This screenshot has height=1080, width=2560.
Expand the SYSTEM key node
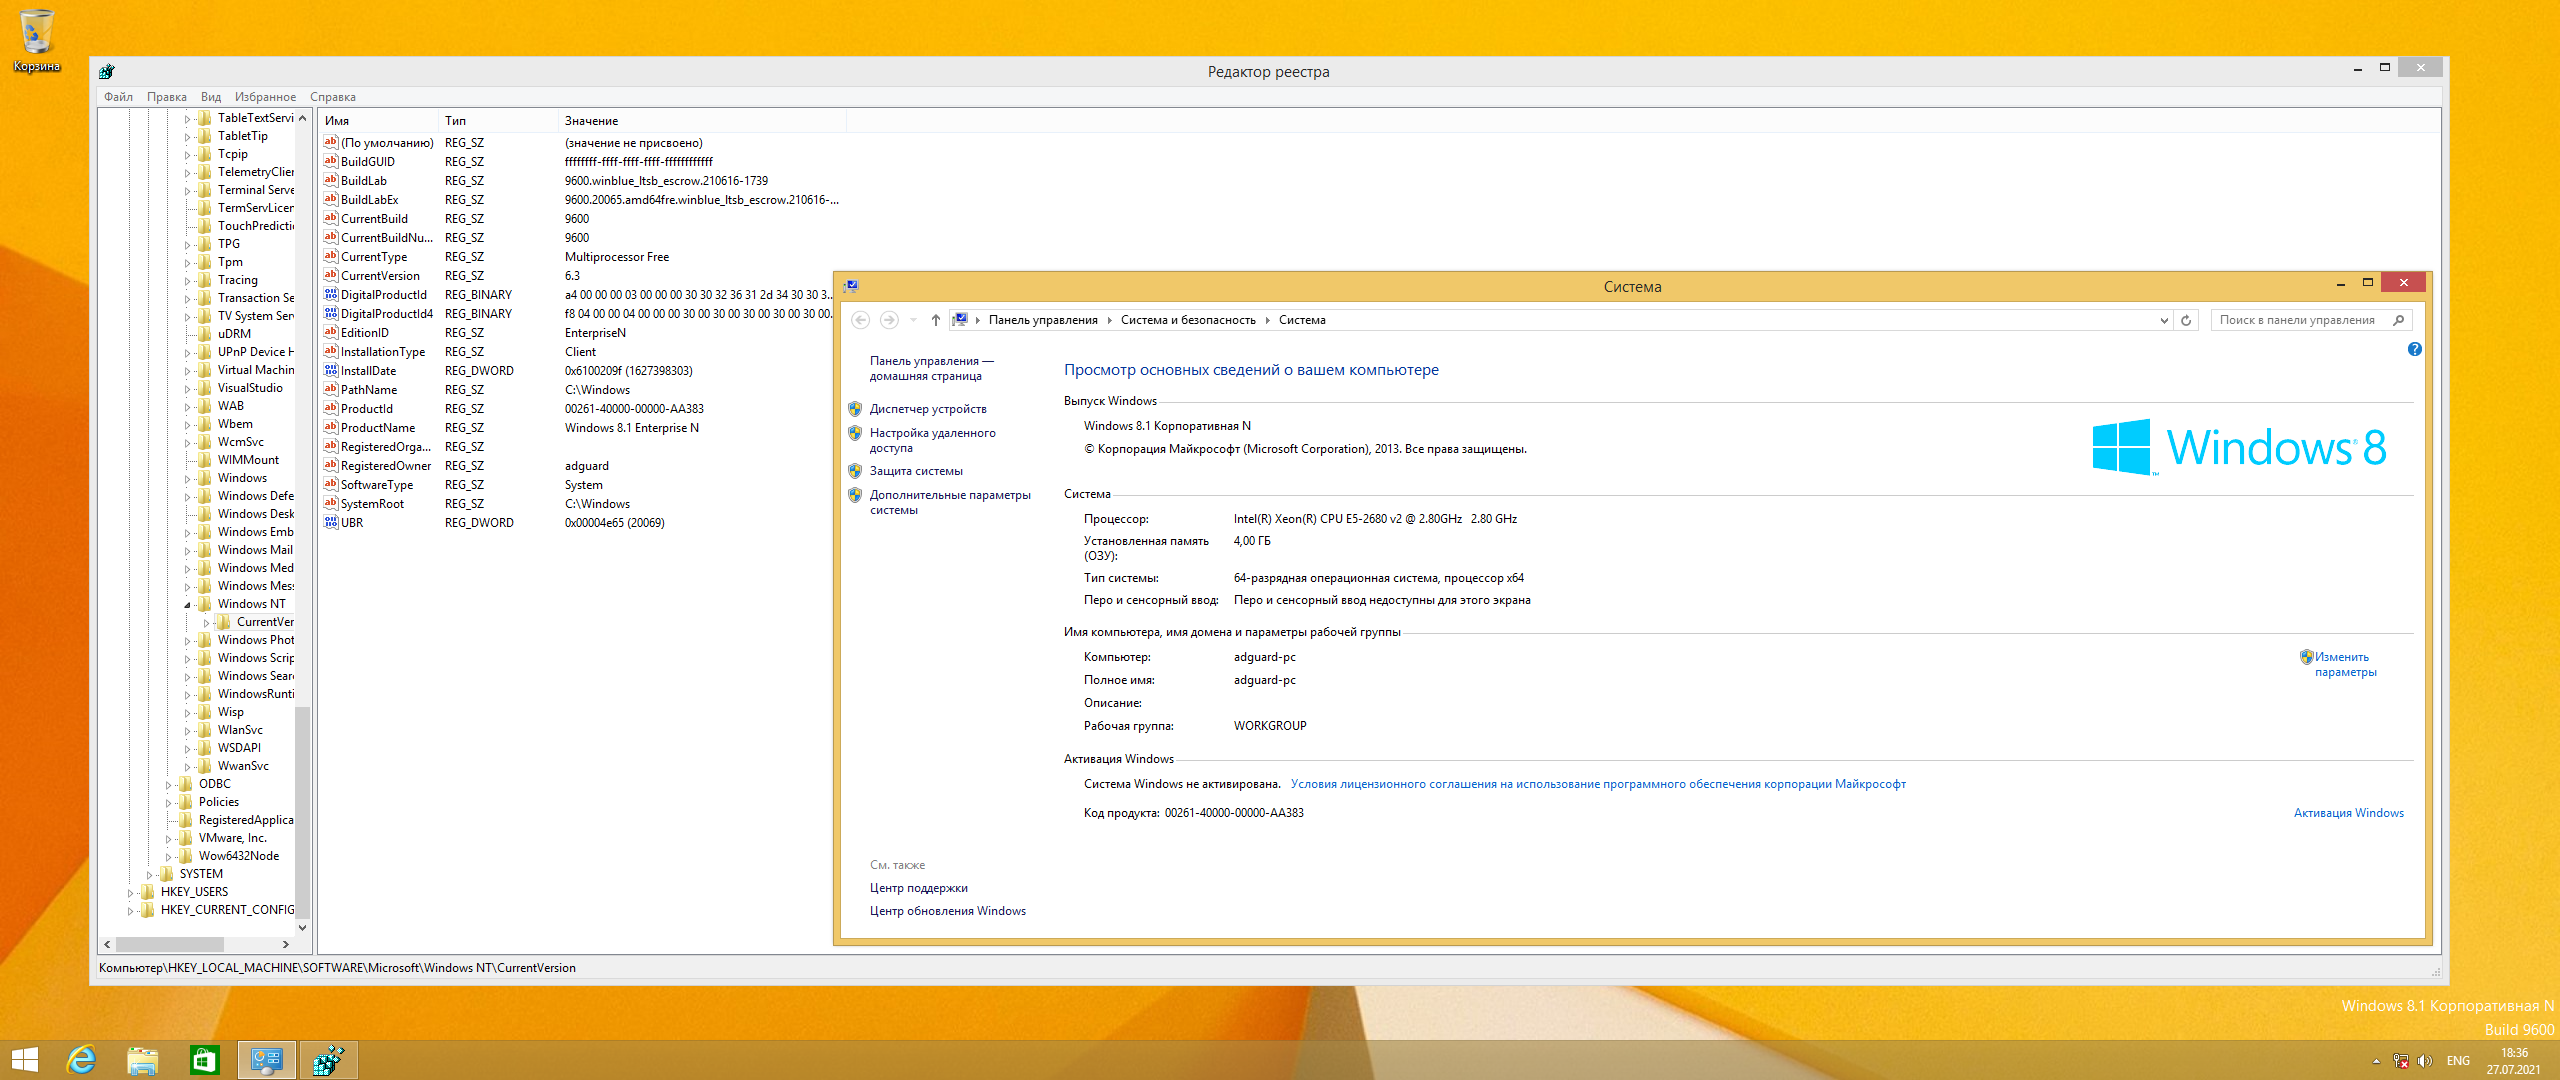tap(149, 875)
